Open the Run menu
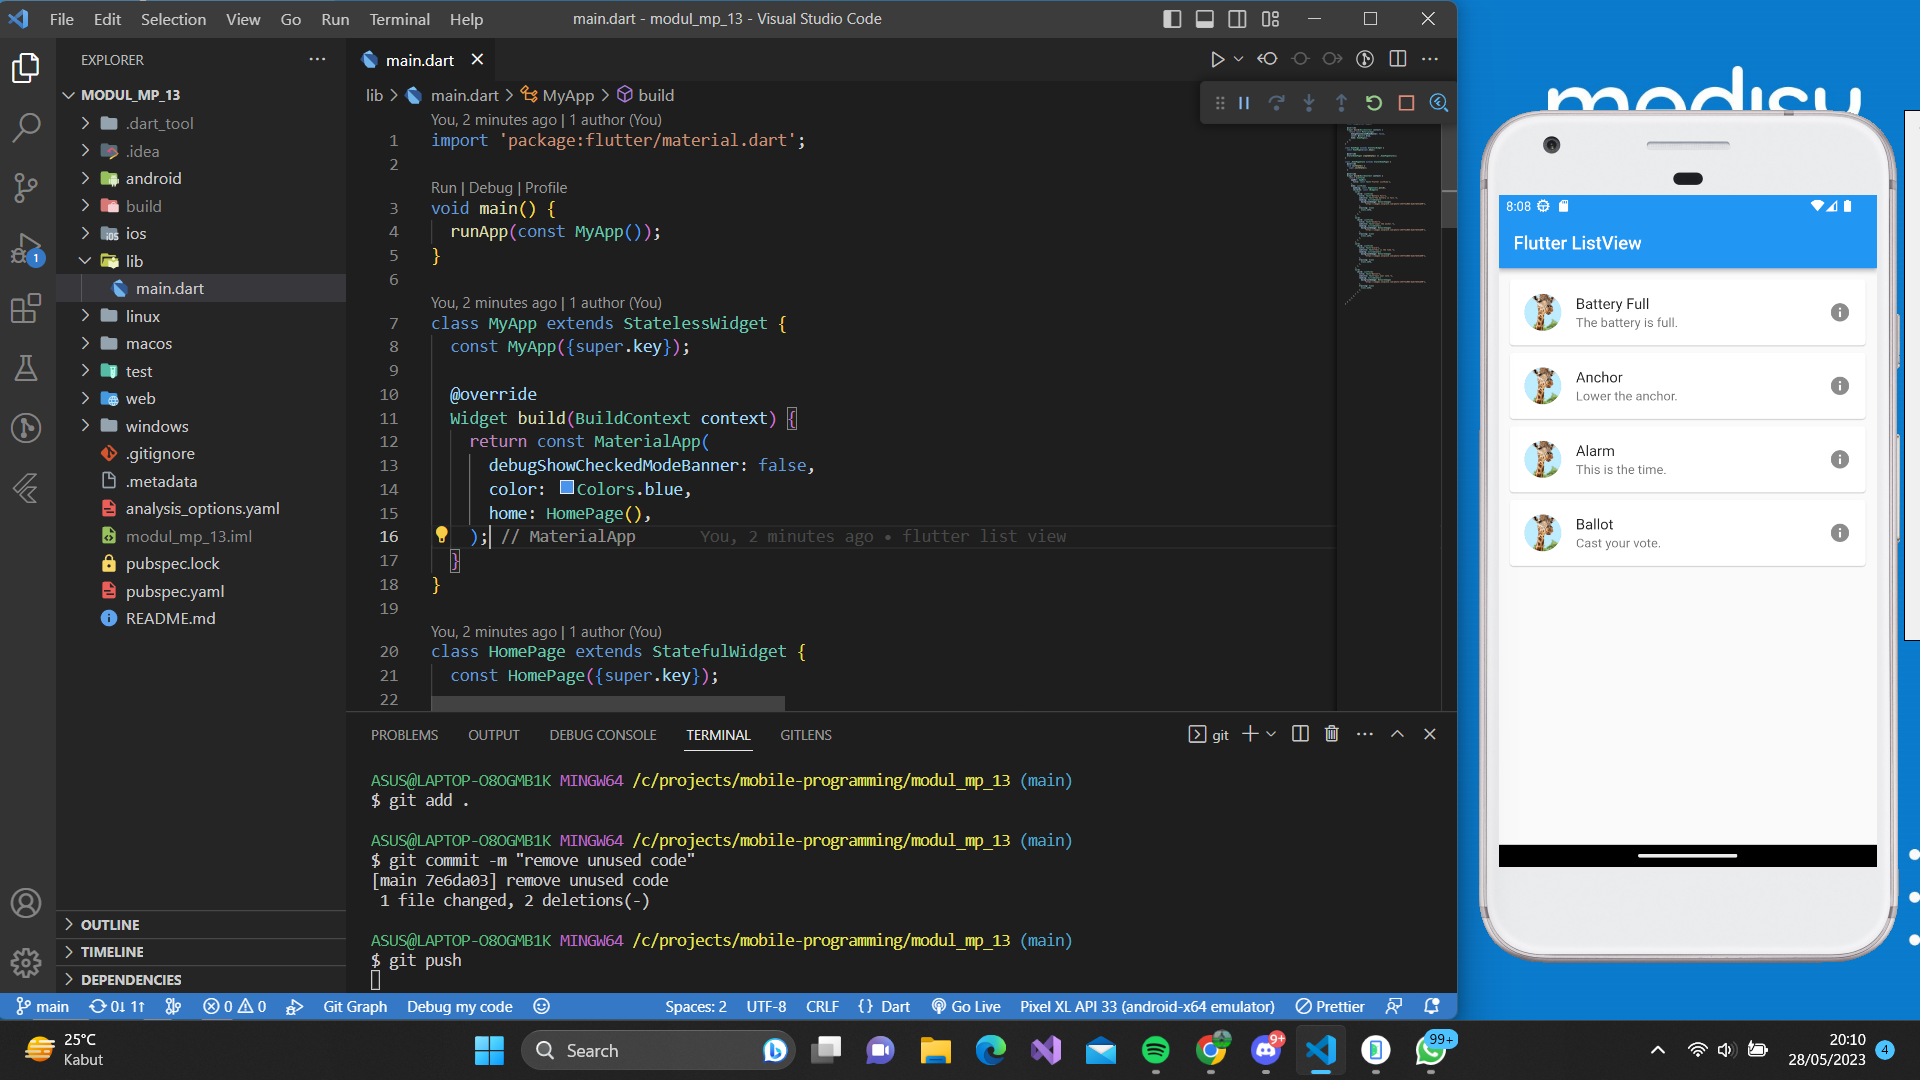1920x1080 pixels. coord(334,18)
